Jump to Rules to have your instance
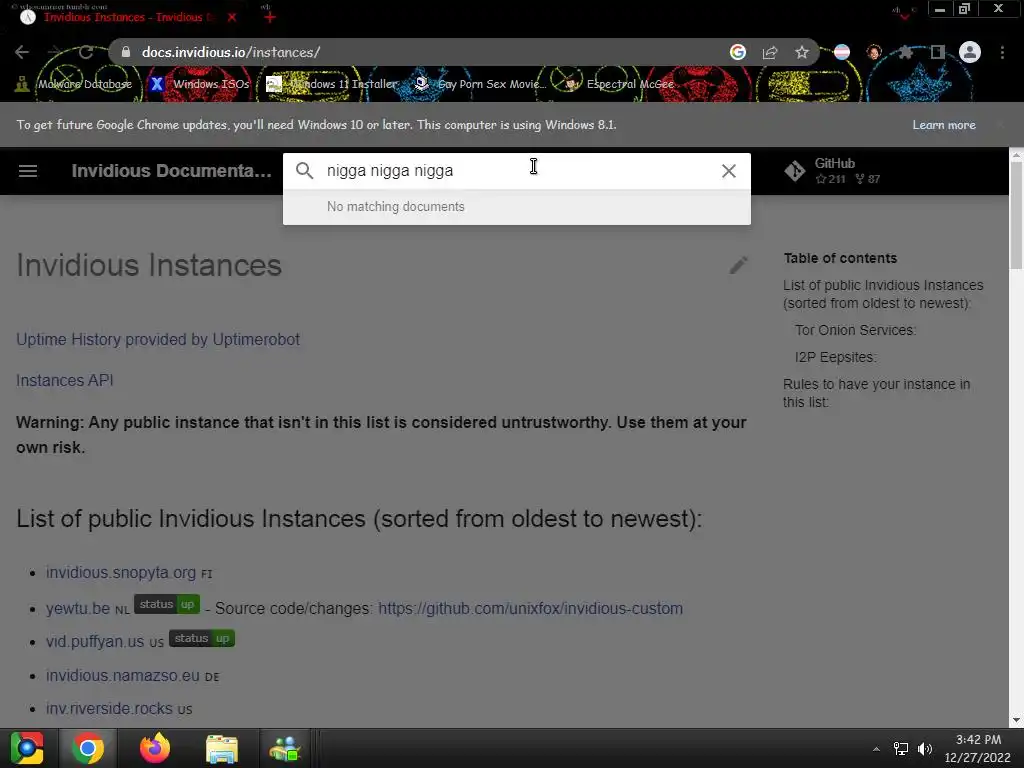Image resolution: width=1024 pixels, height=768 pixels. tap(876, 393)
